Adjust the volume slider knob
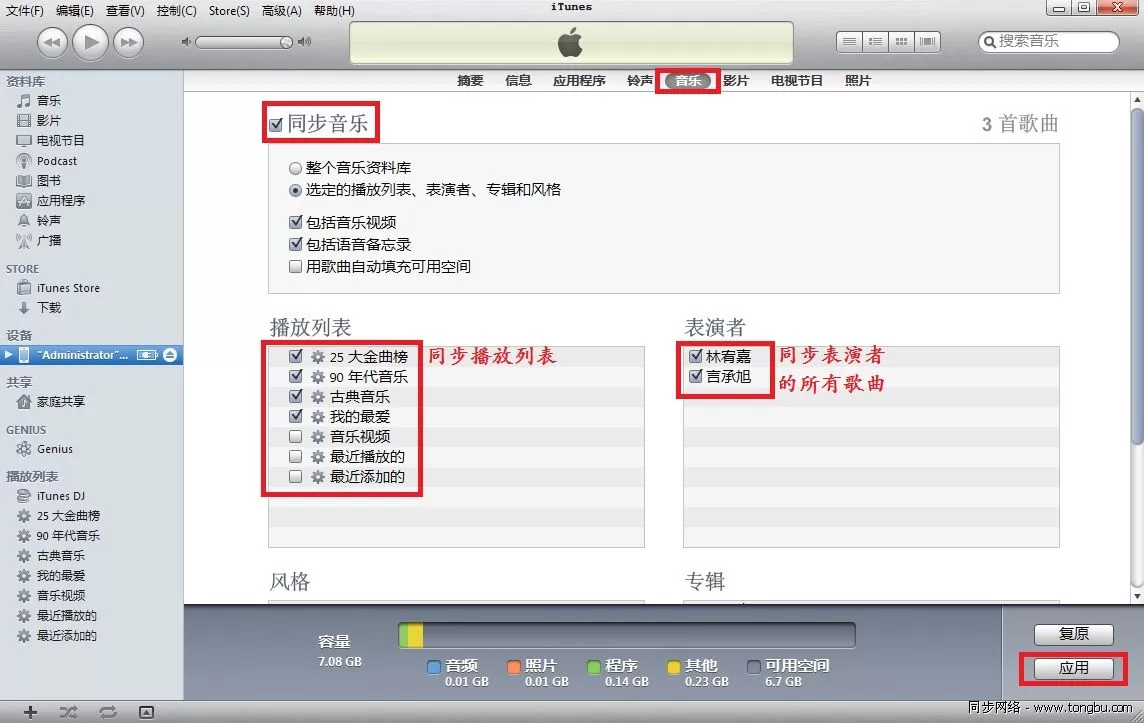Image resolution: width=1144 pixels, height=723 pixels. point(286,42)
